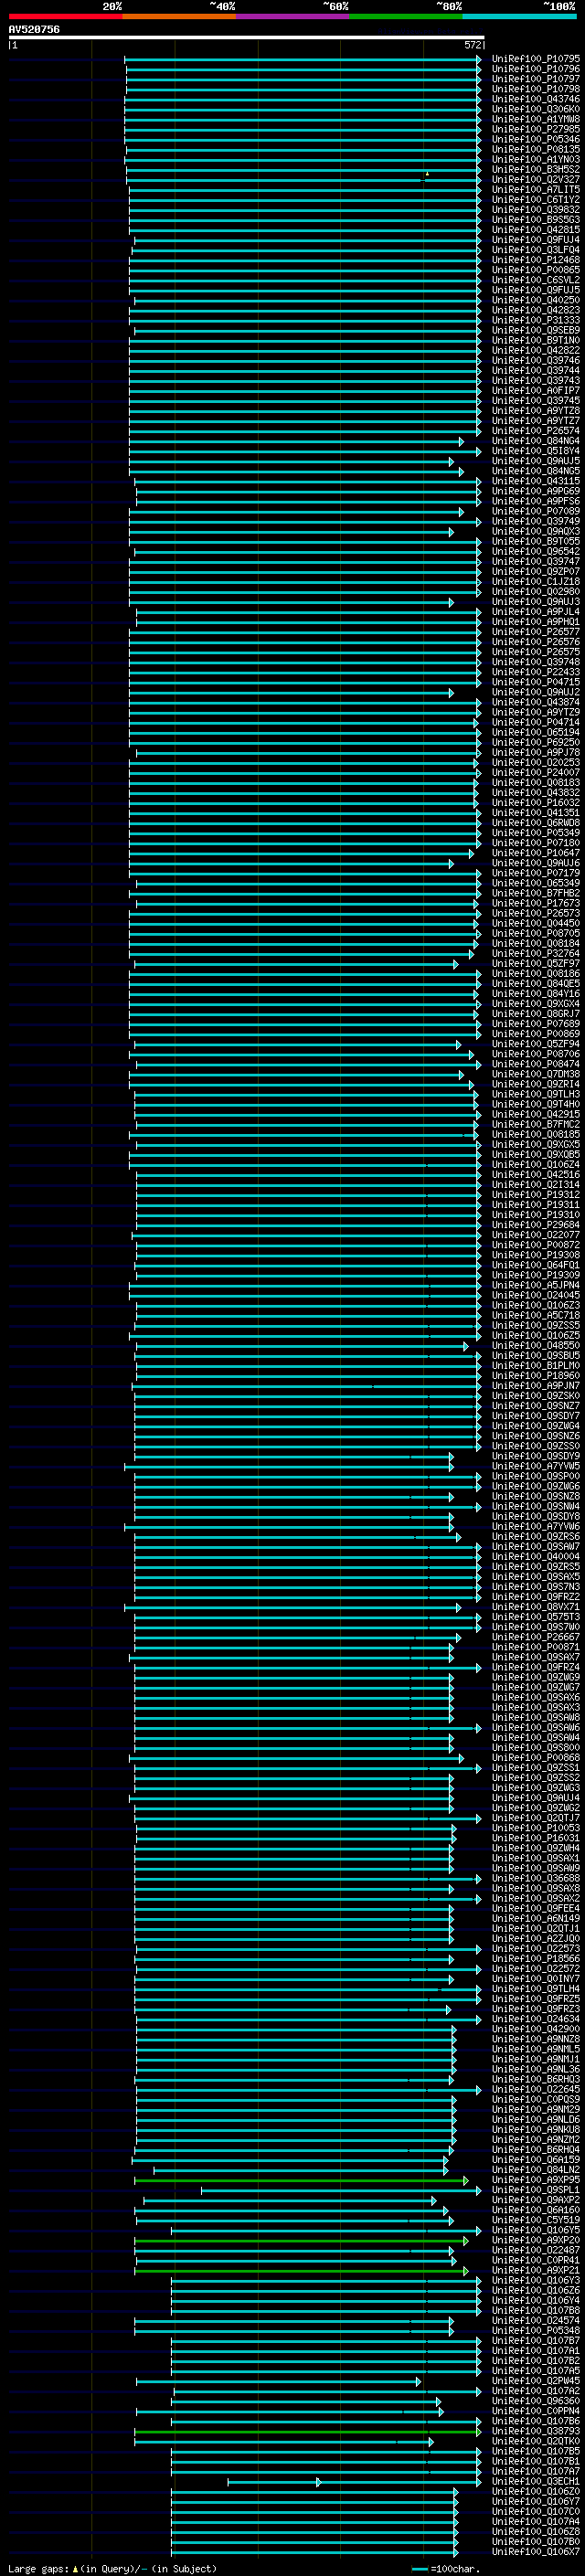
Task: Click the UniRef100_Q6A160 label
Action: [535, 2210]
